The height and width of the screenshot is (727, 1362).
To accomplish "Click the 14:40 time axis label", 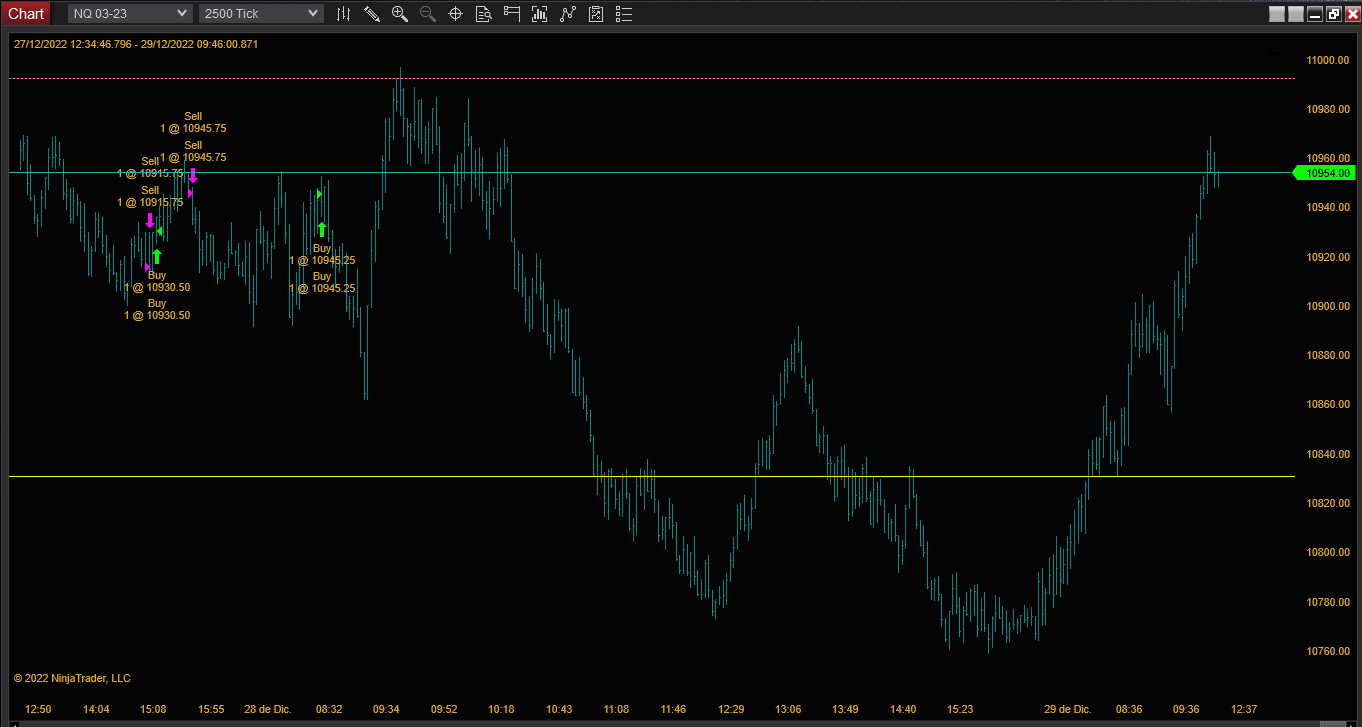I will [x=903, y=709].
